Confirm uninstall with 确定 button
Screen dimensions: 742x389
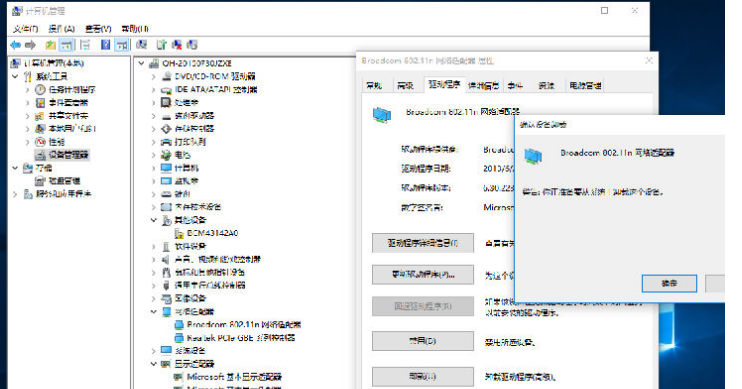669,283
